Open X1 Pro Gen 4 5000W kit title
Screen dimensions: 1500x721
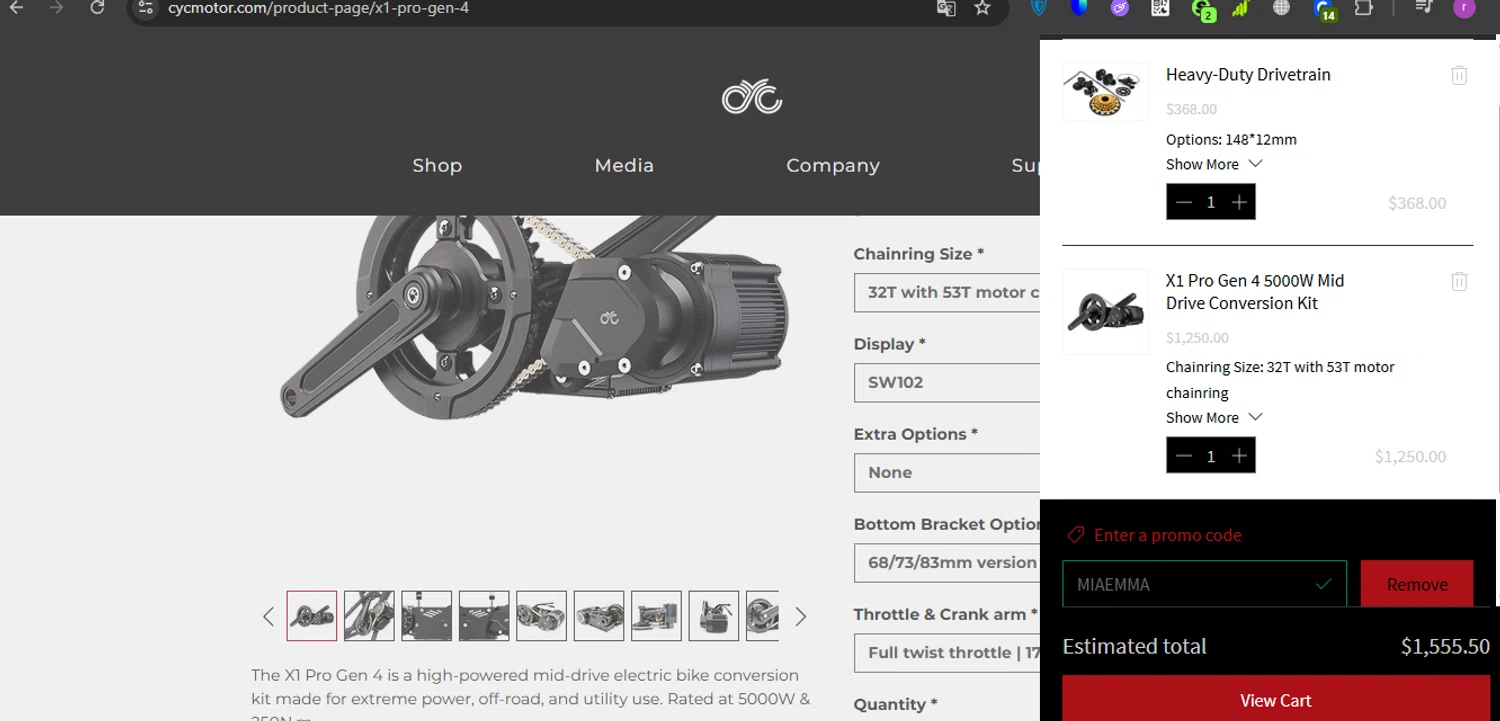1255,292
